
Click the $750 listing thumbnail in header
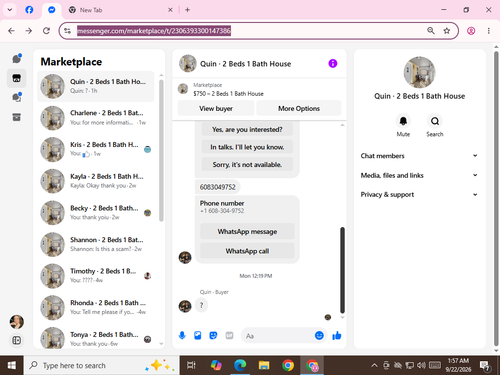[x=183, y=89]
